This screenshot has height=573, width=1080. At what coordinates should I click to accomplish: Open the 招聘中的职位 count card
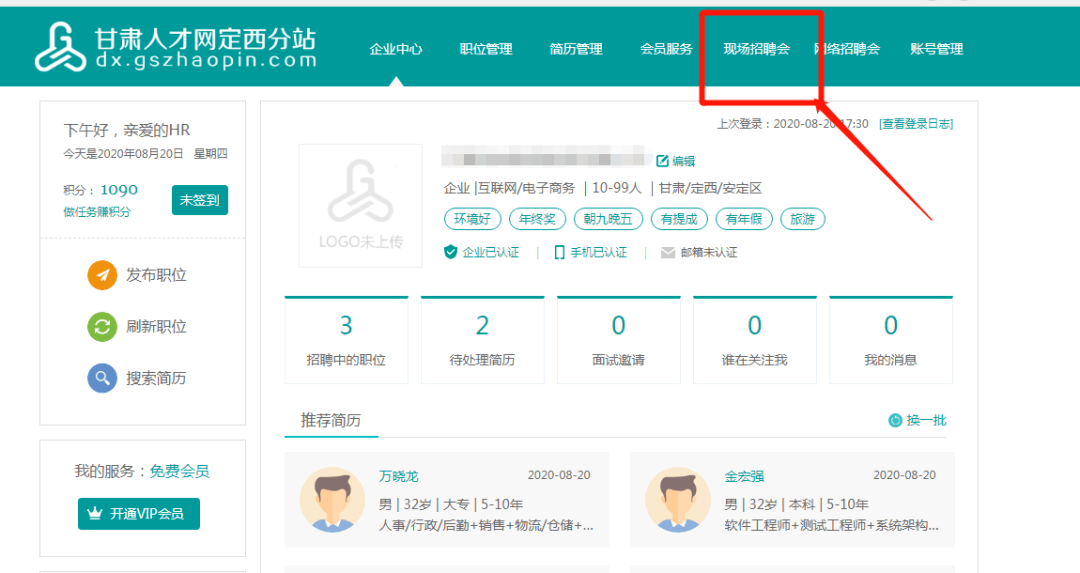tap(346, 340)
